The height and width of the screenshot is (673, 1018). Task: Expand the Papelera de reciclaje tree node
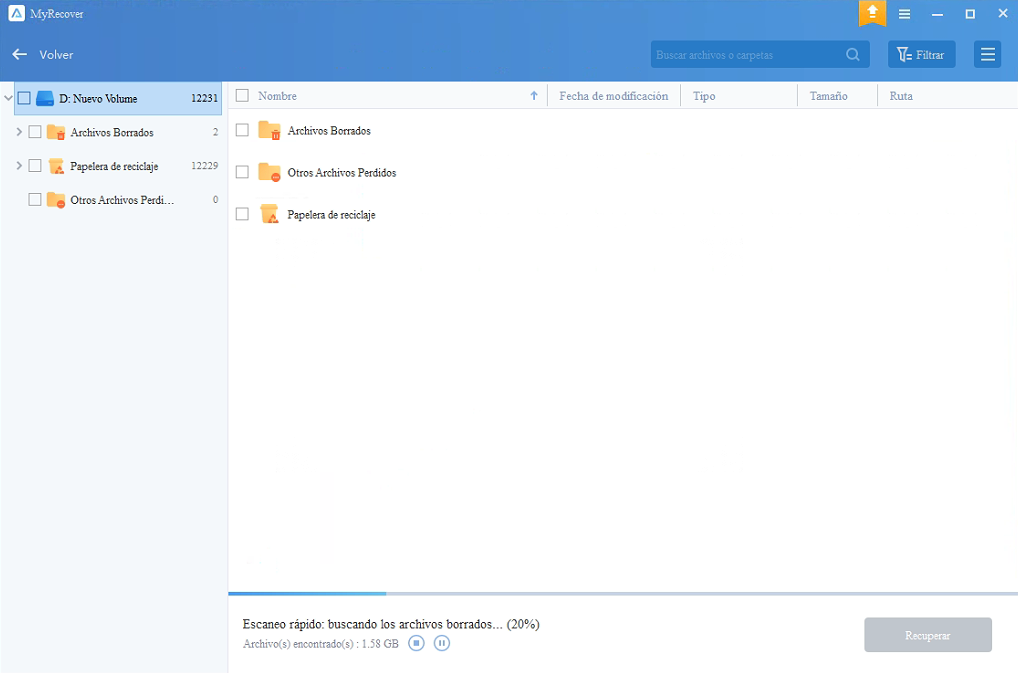(19, 165)
